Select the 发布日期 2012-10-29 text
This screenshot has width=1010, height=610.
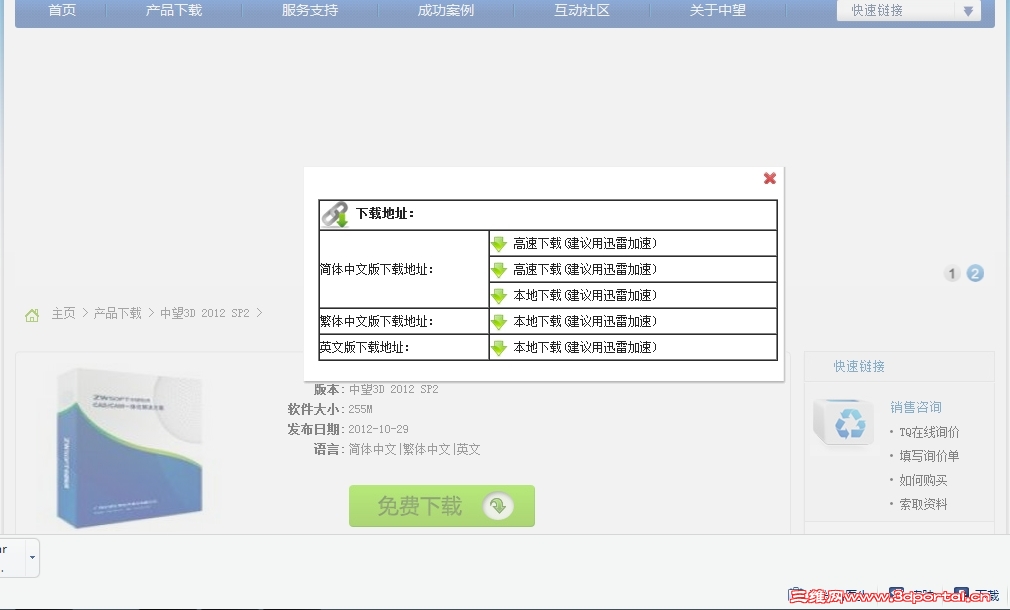pyautogui.click(x=348, y=429)
